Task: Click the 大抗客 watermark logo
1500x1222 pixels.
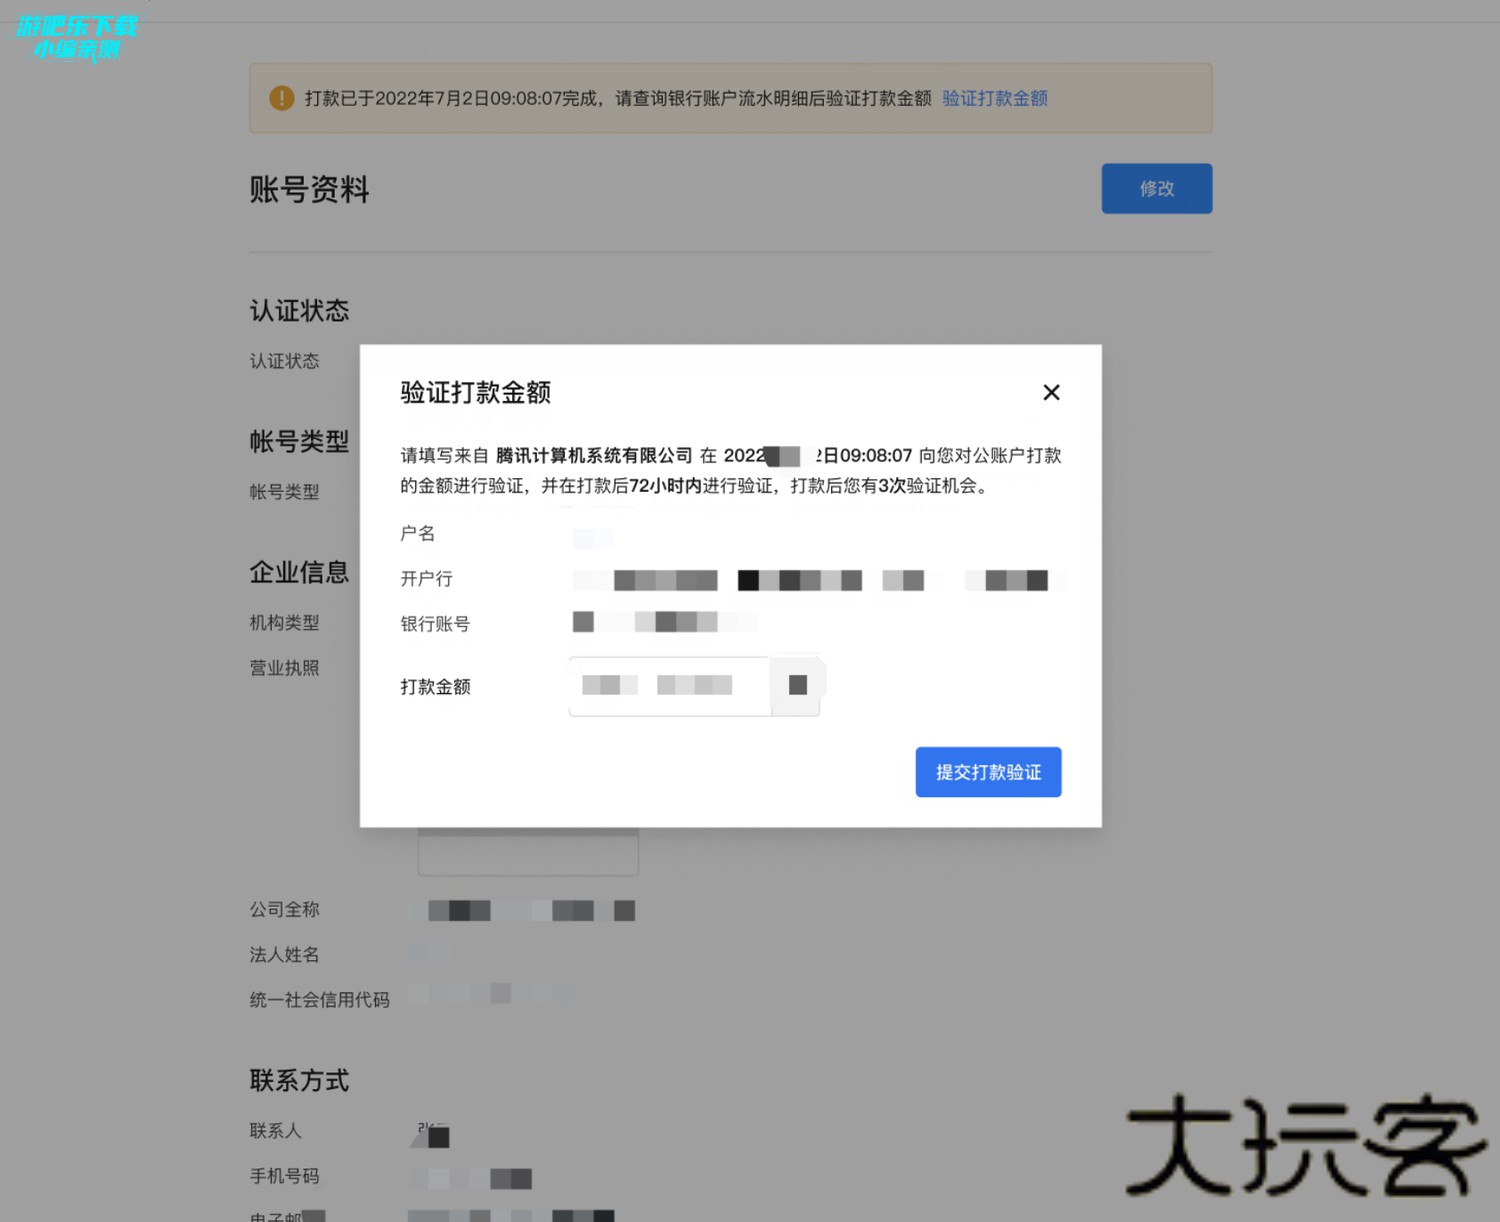Action: pyautogui.click(x=1304, y=1146)
